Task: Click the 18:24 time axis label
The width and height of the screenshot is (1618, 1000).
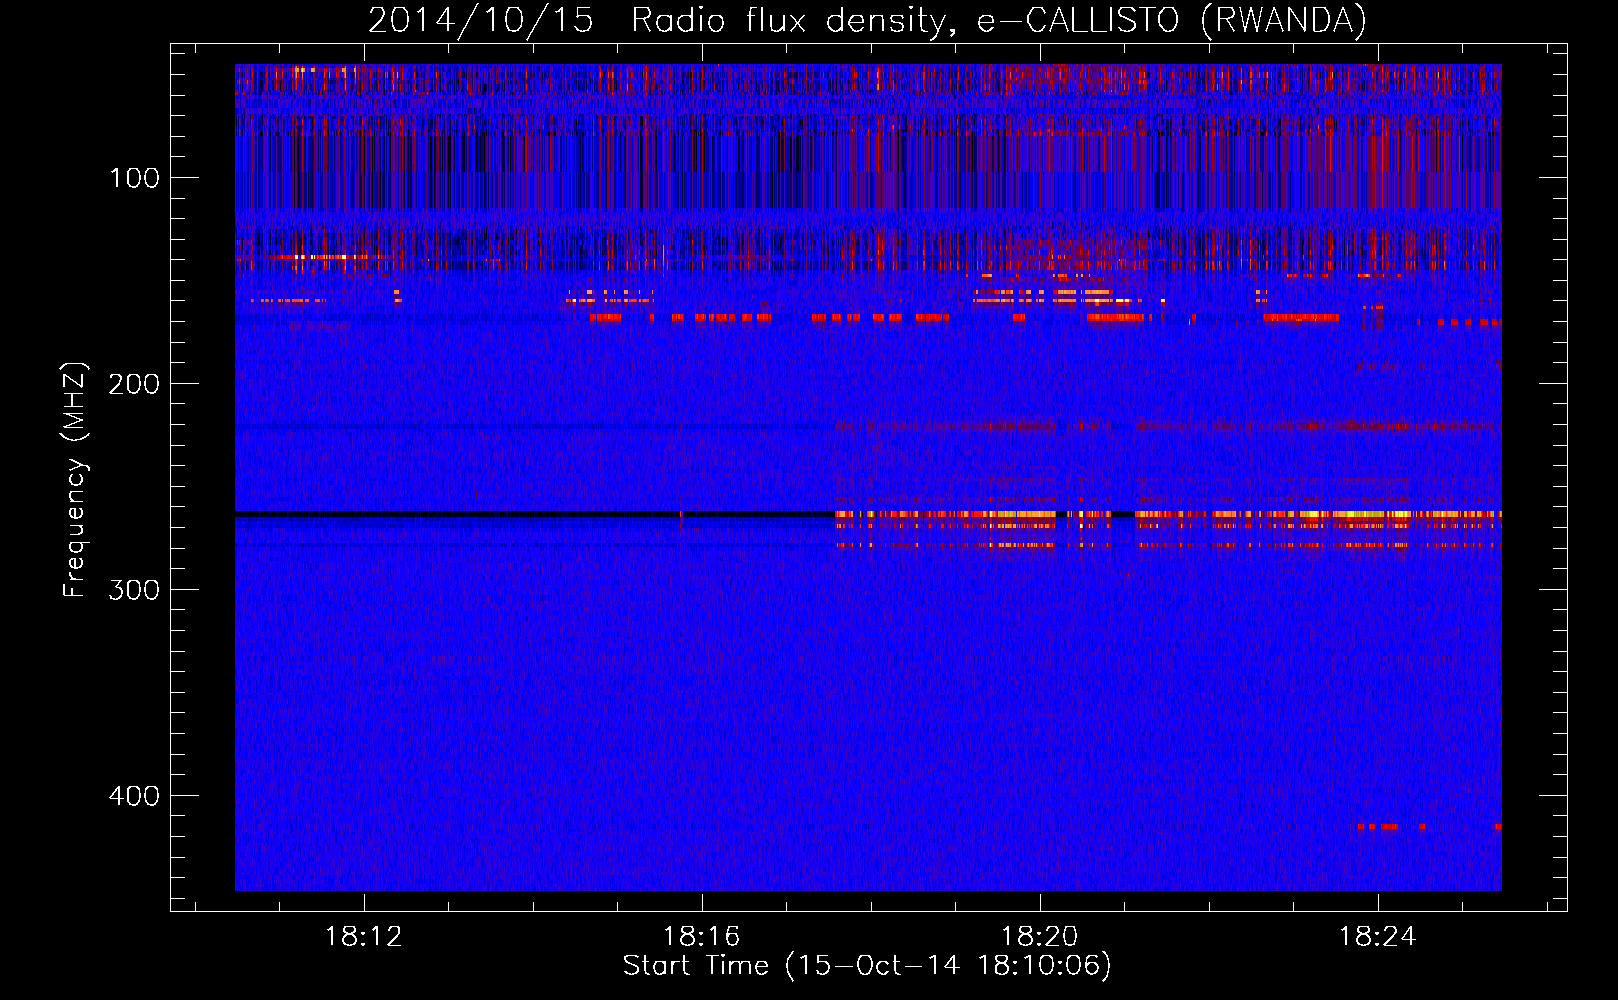Action: (1378, 937)
